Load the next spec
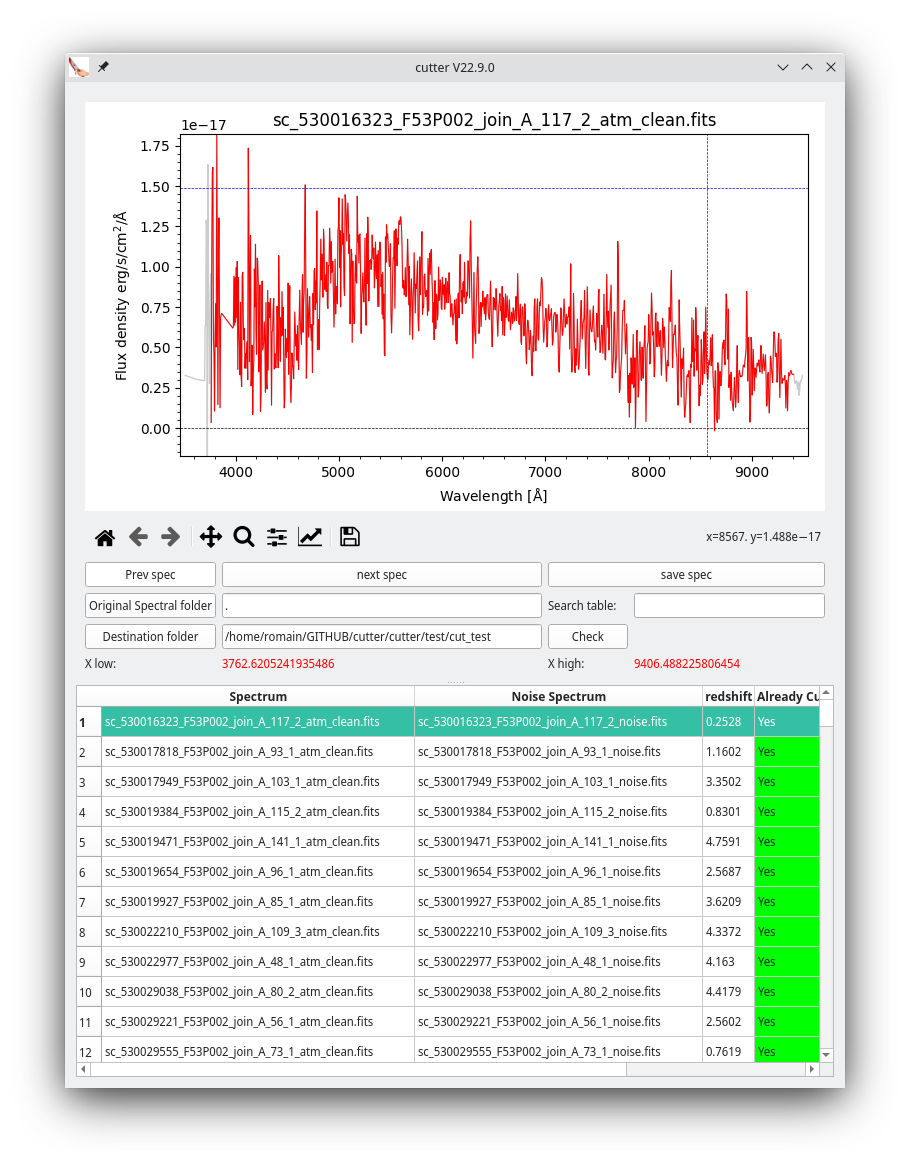This screenshot has height=1165, width=910. pos(381,575)
